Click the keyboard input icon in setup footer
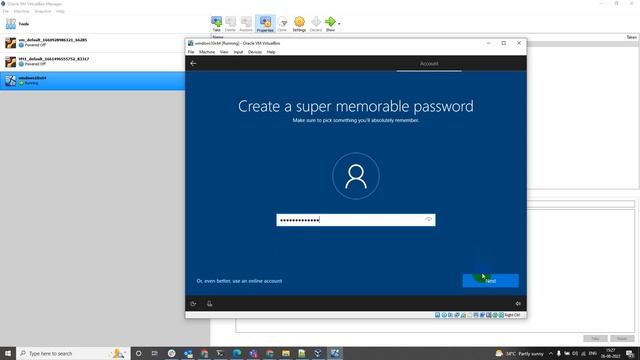Viewport: 640px width, 360px height. coord(209,303)
